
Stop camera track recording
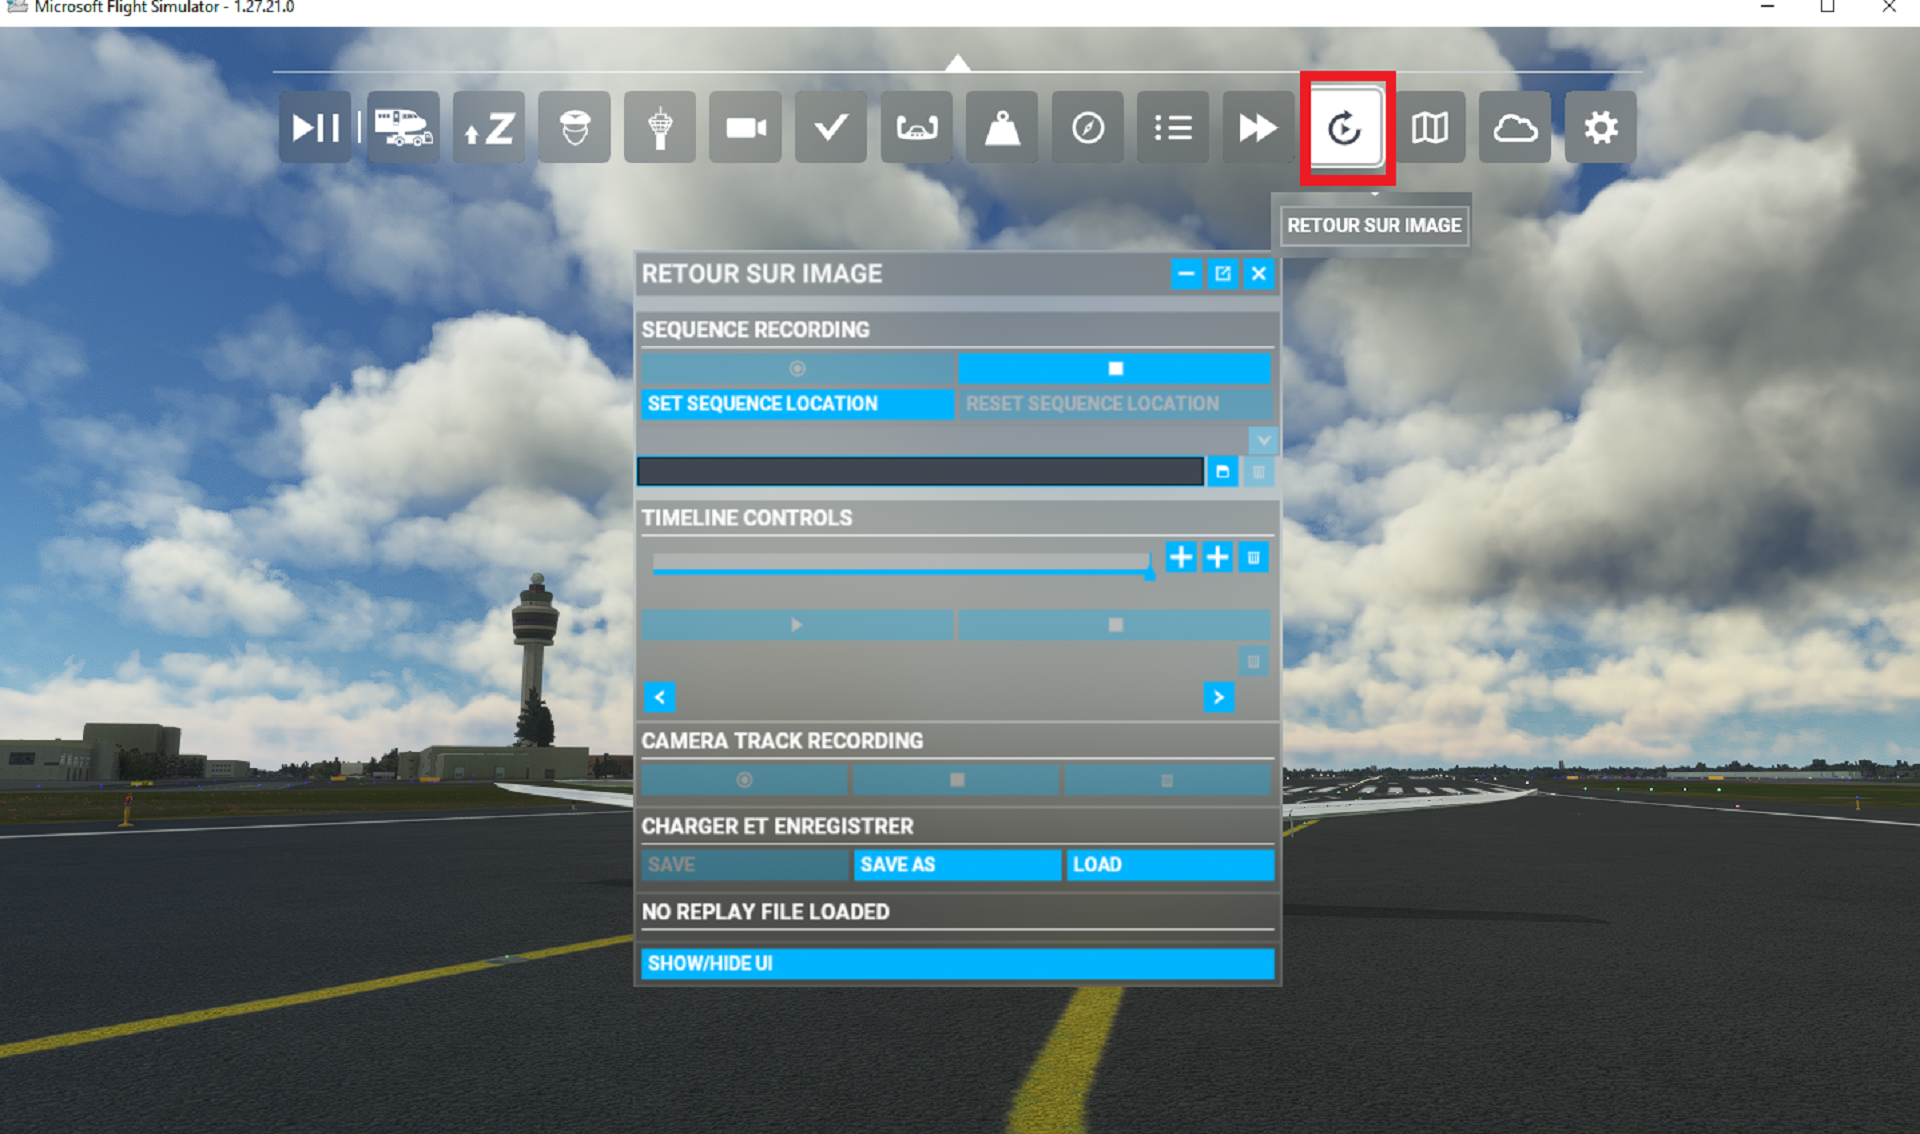click(x=957, y=779)
